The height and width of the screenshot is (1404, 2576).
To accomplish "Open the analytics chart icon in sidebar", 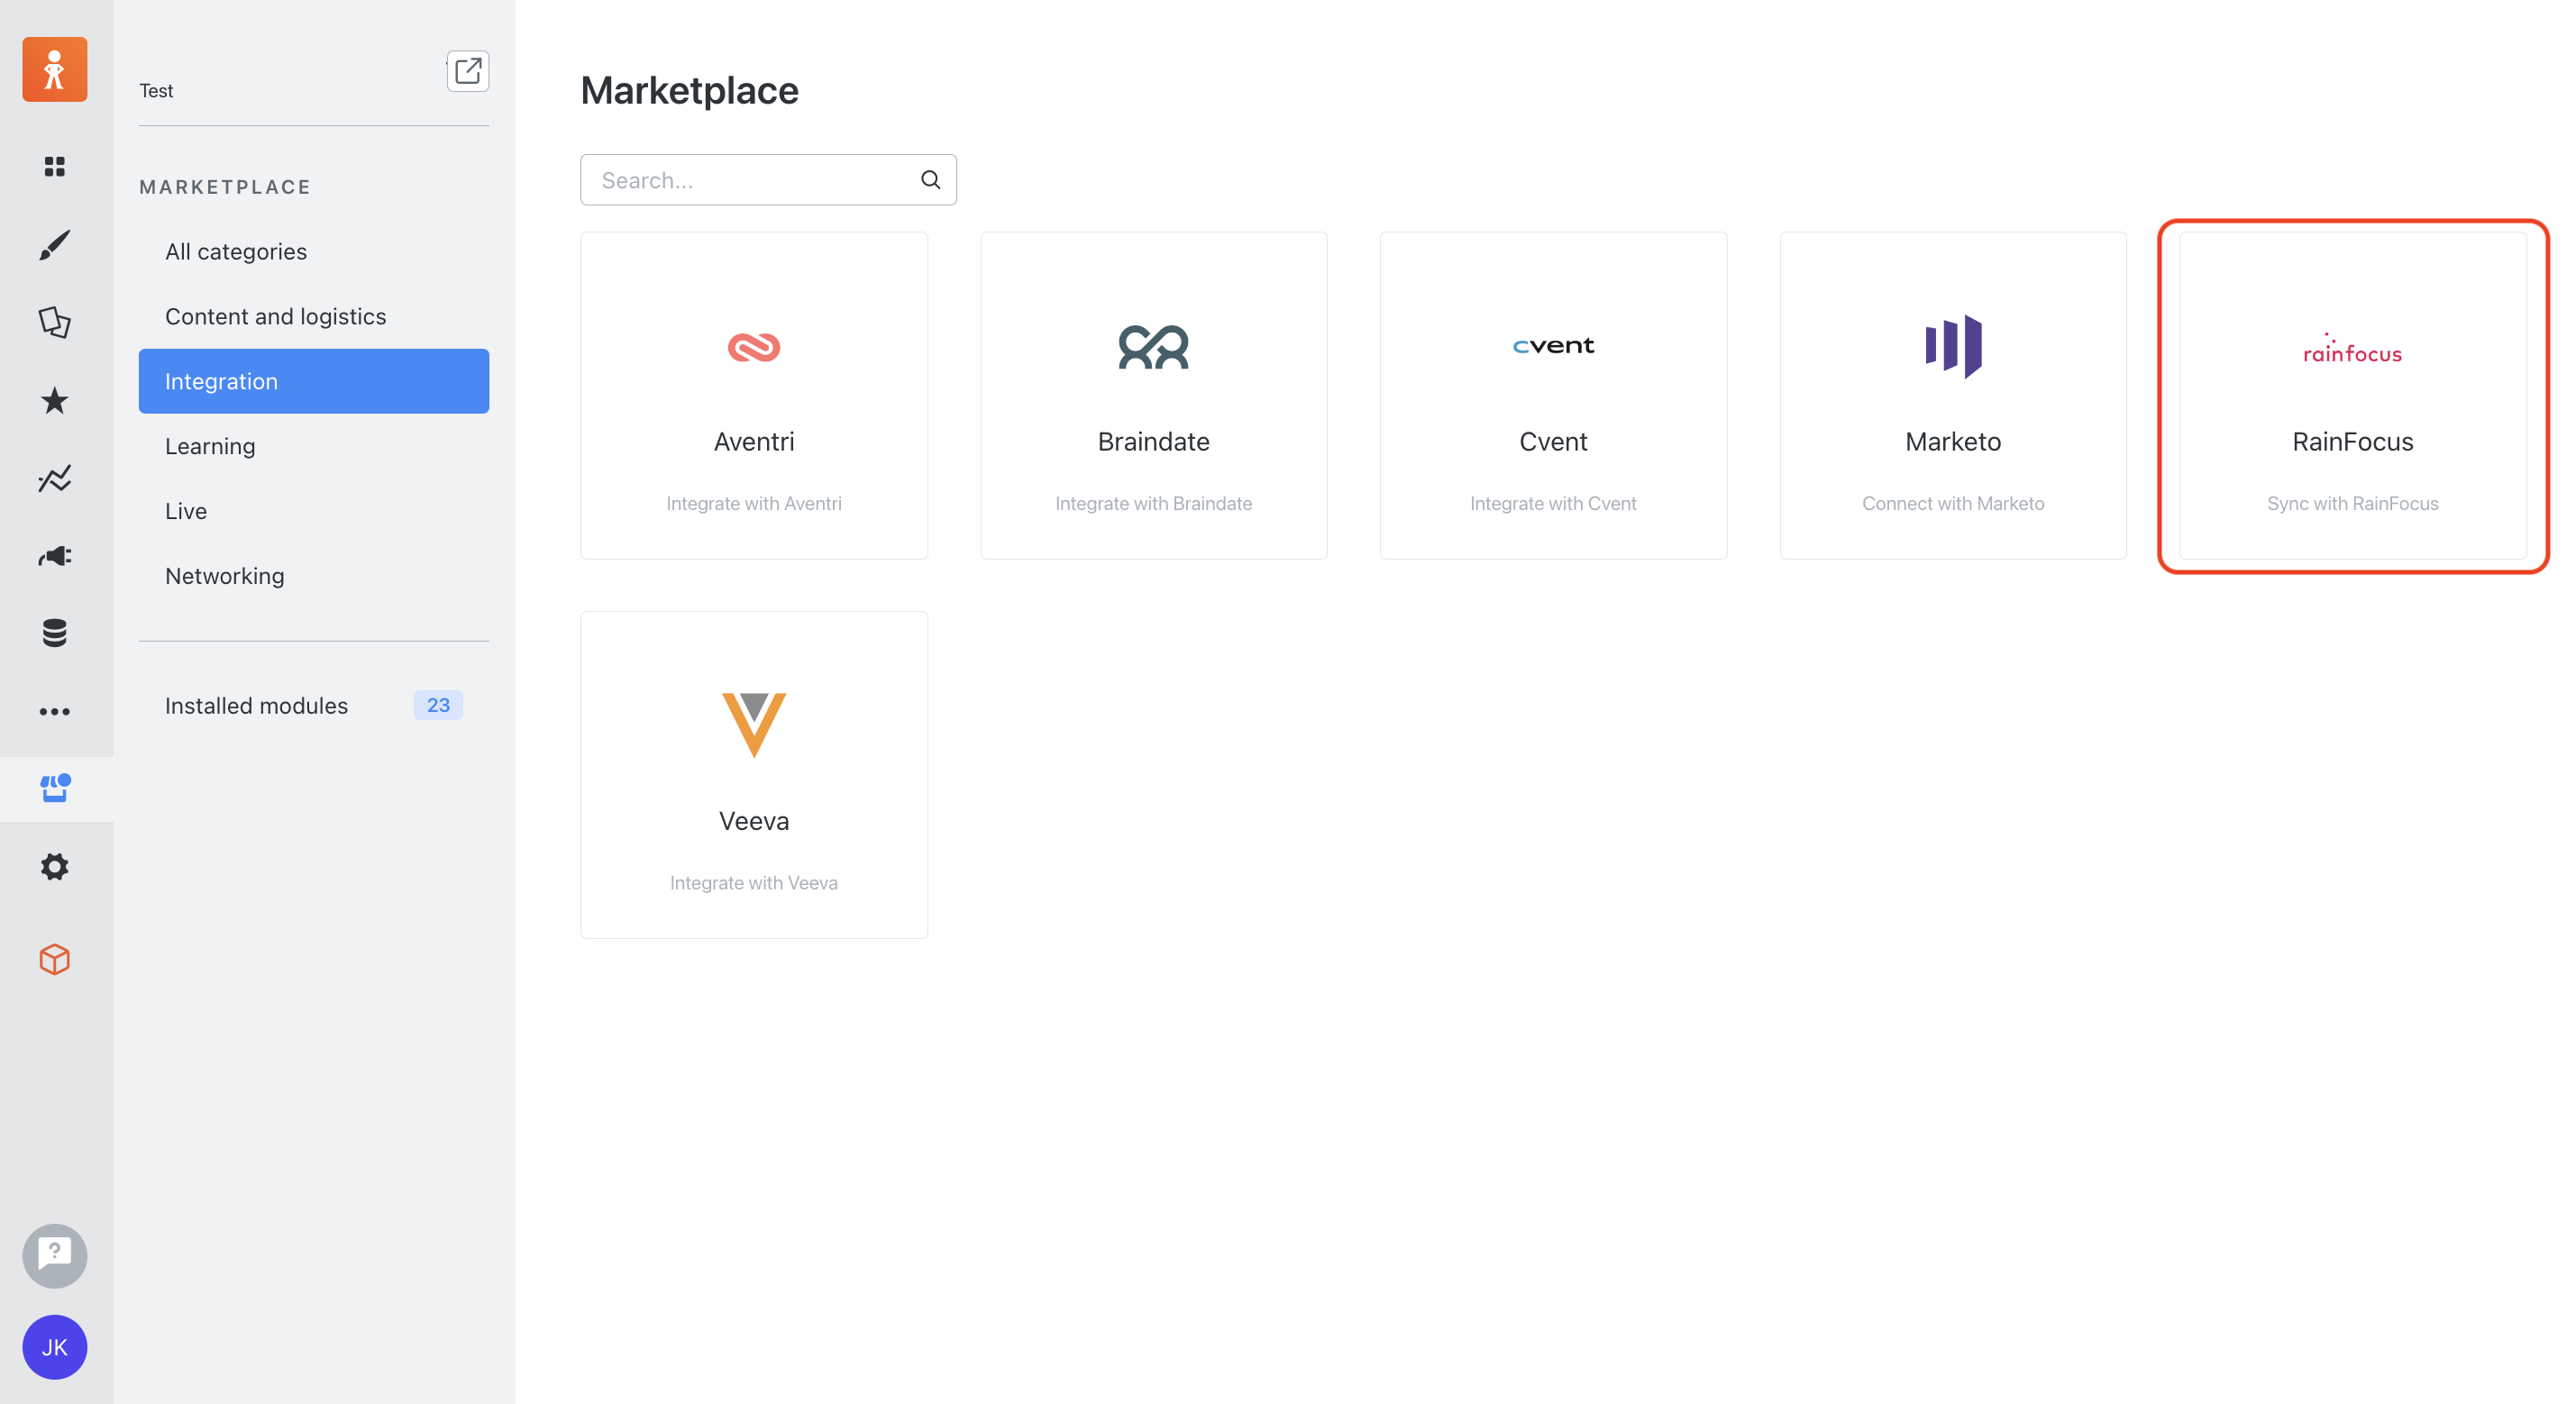I will click(54, 478).
